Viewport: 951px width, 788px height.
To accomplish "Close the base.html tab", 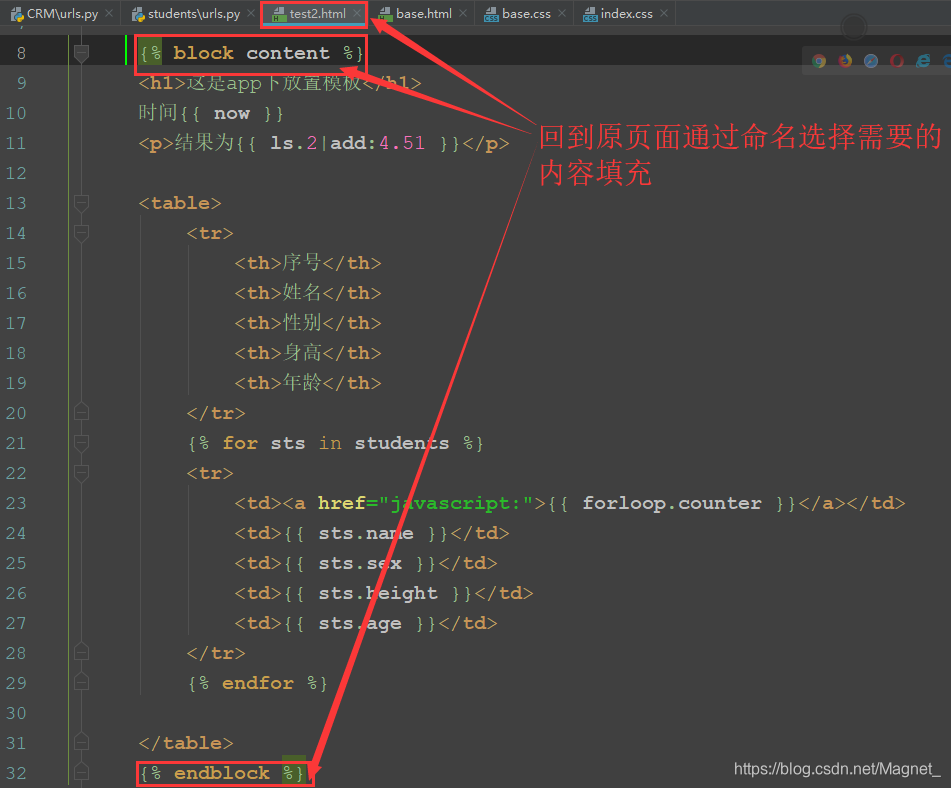I will pos(463,13).
